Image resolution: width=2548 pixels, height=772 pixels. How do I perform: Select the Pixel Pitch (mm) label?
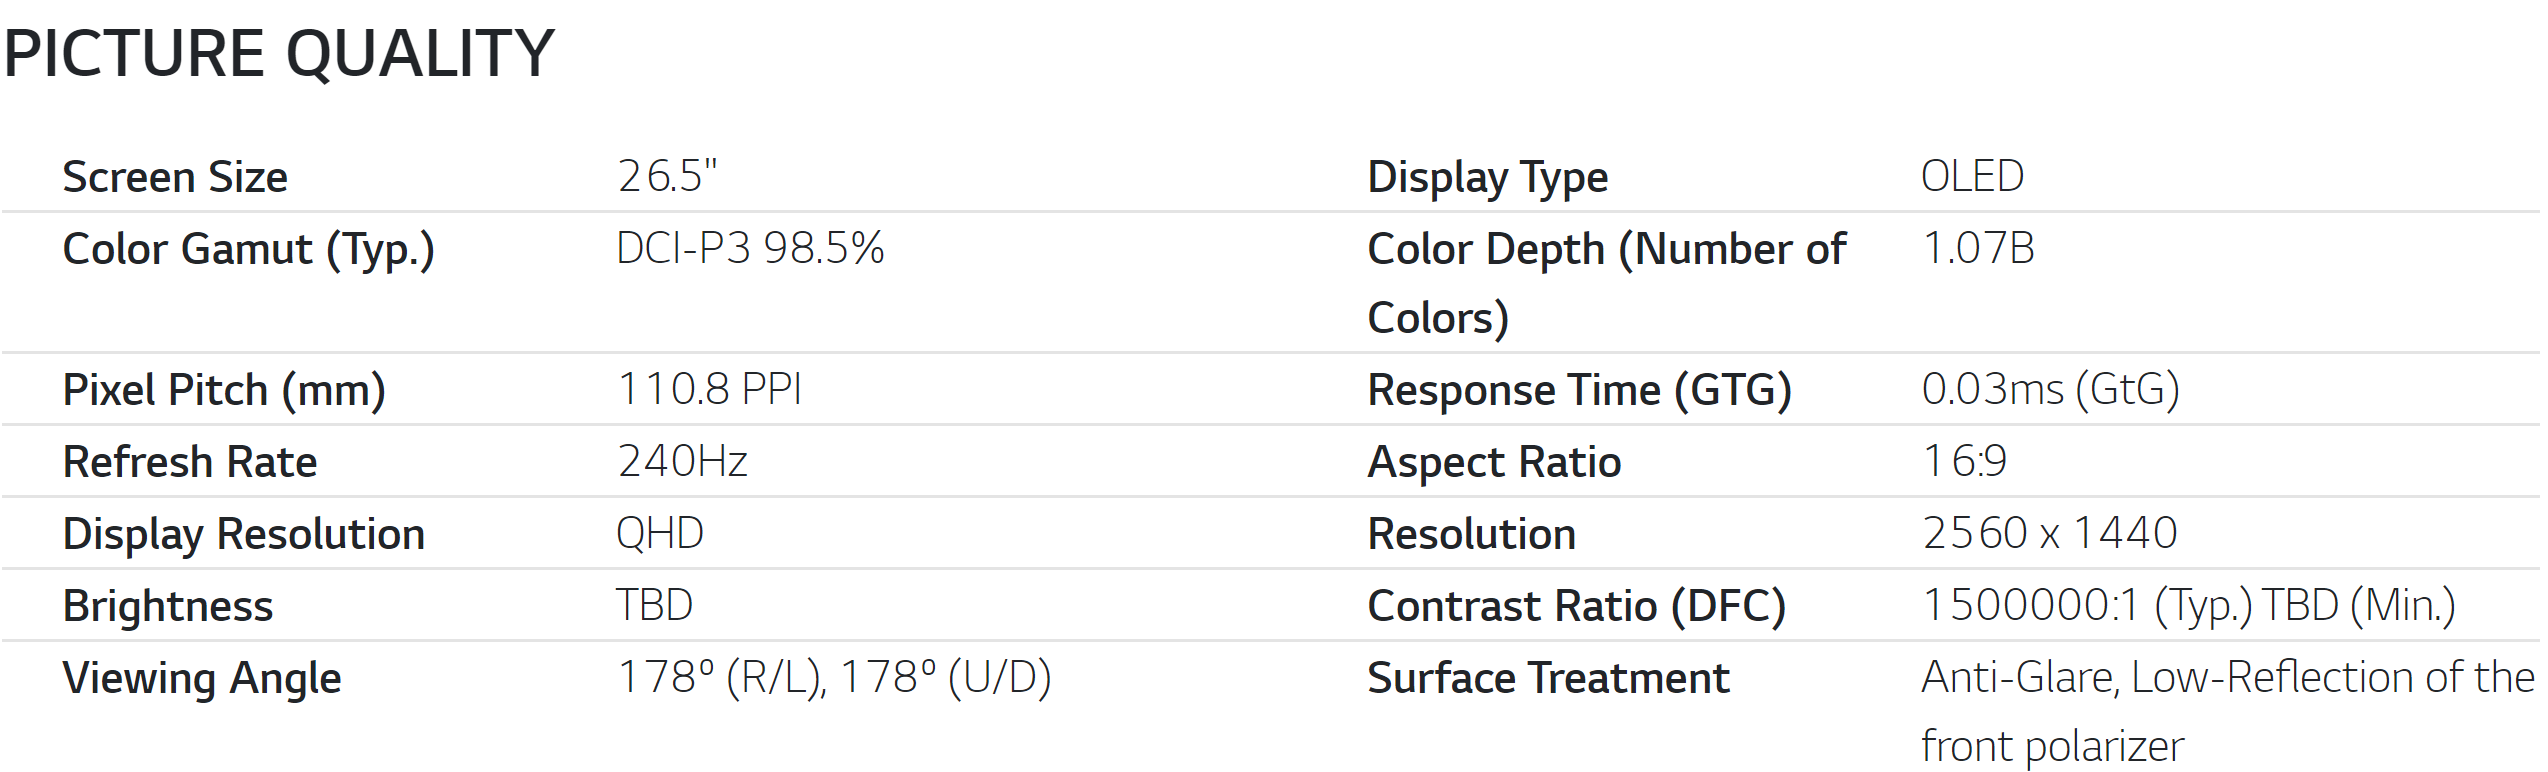[224, 391]
